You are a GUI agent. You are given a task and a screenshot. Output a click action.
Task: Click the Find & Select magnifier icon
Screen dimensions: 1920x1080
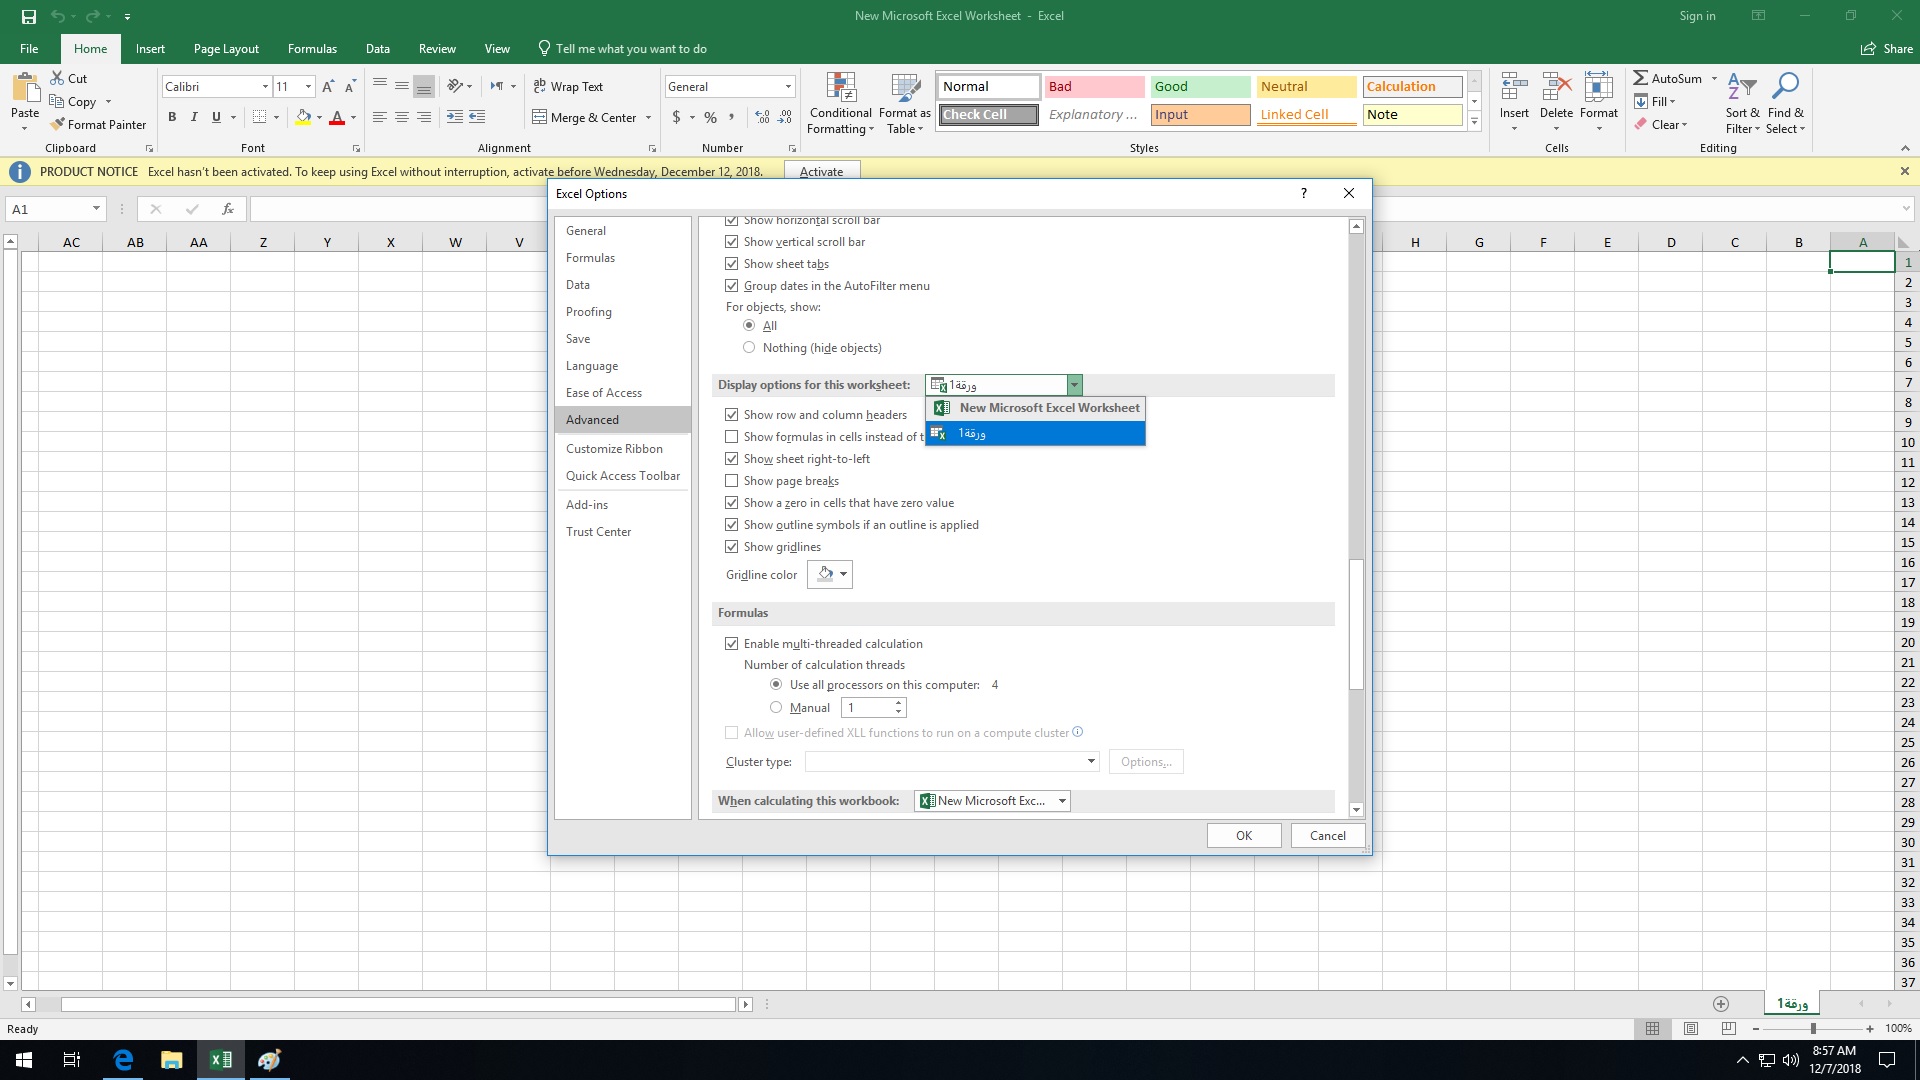[1785, 86]
